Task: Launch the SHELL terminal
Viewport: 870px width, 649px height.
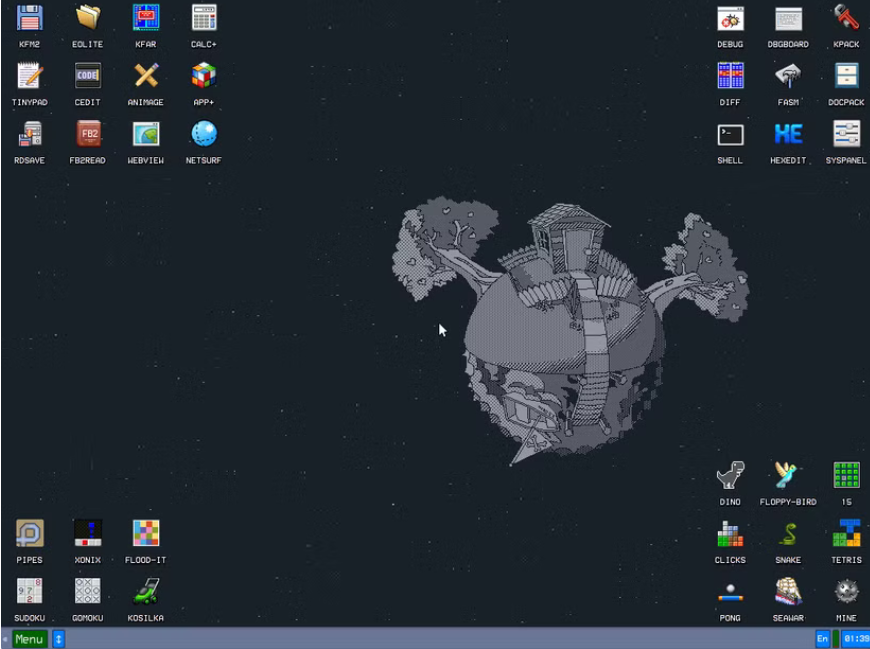Action: click(730, 135)
